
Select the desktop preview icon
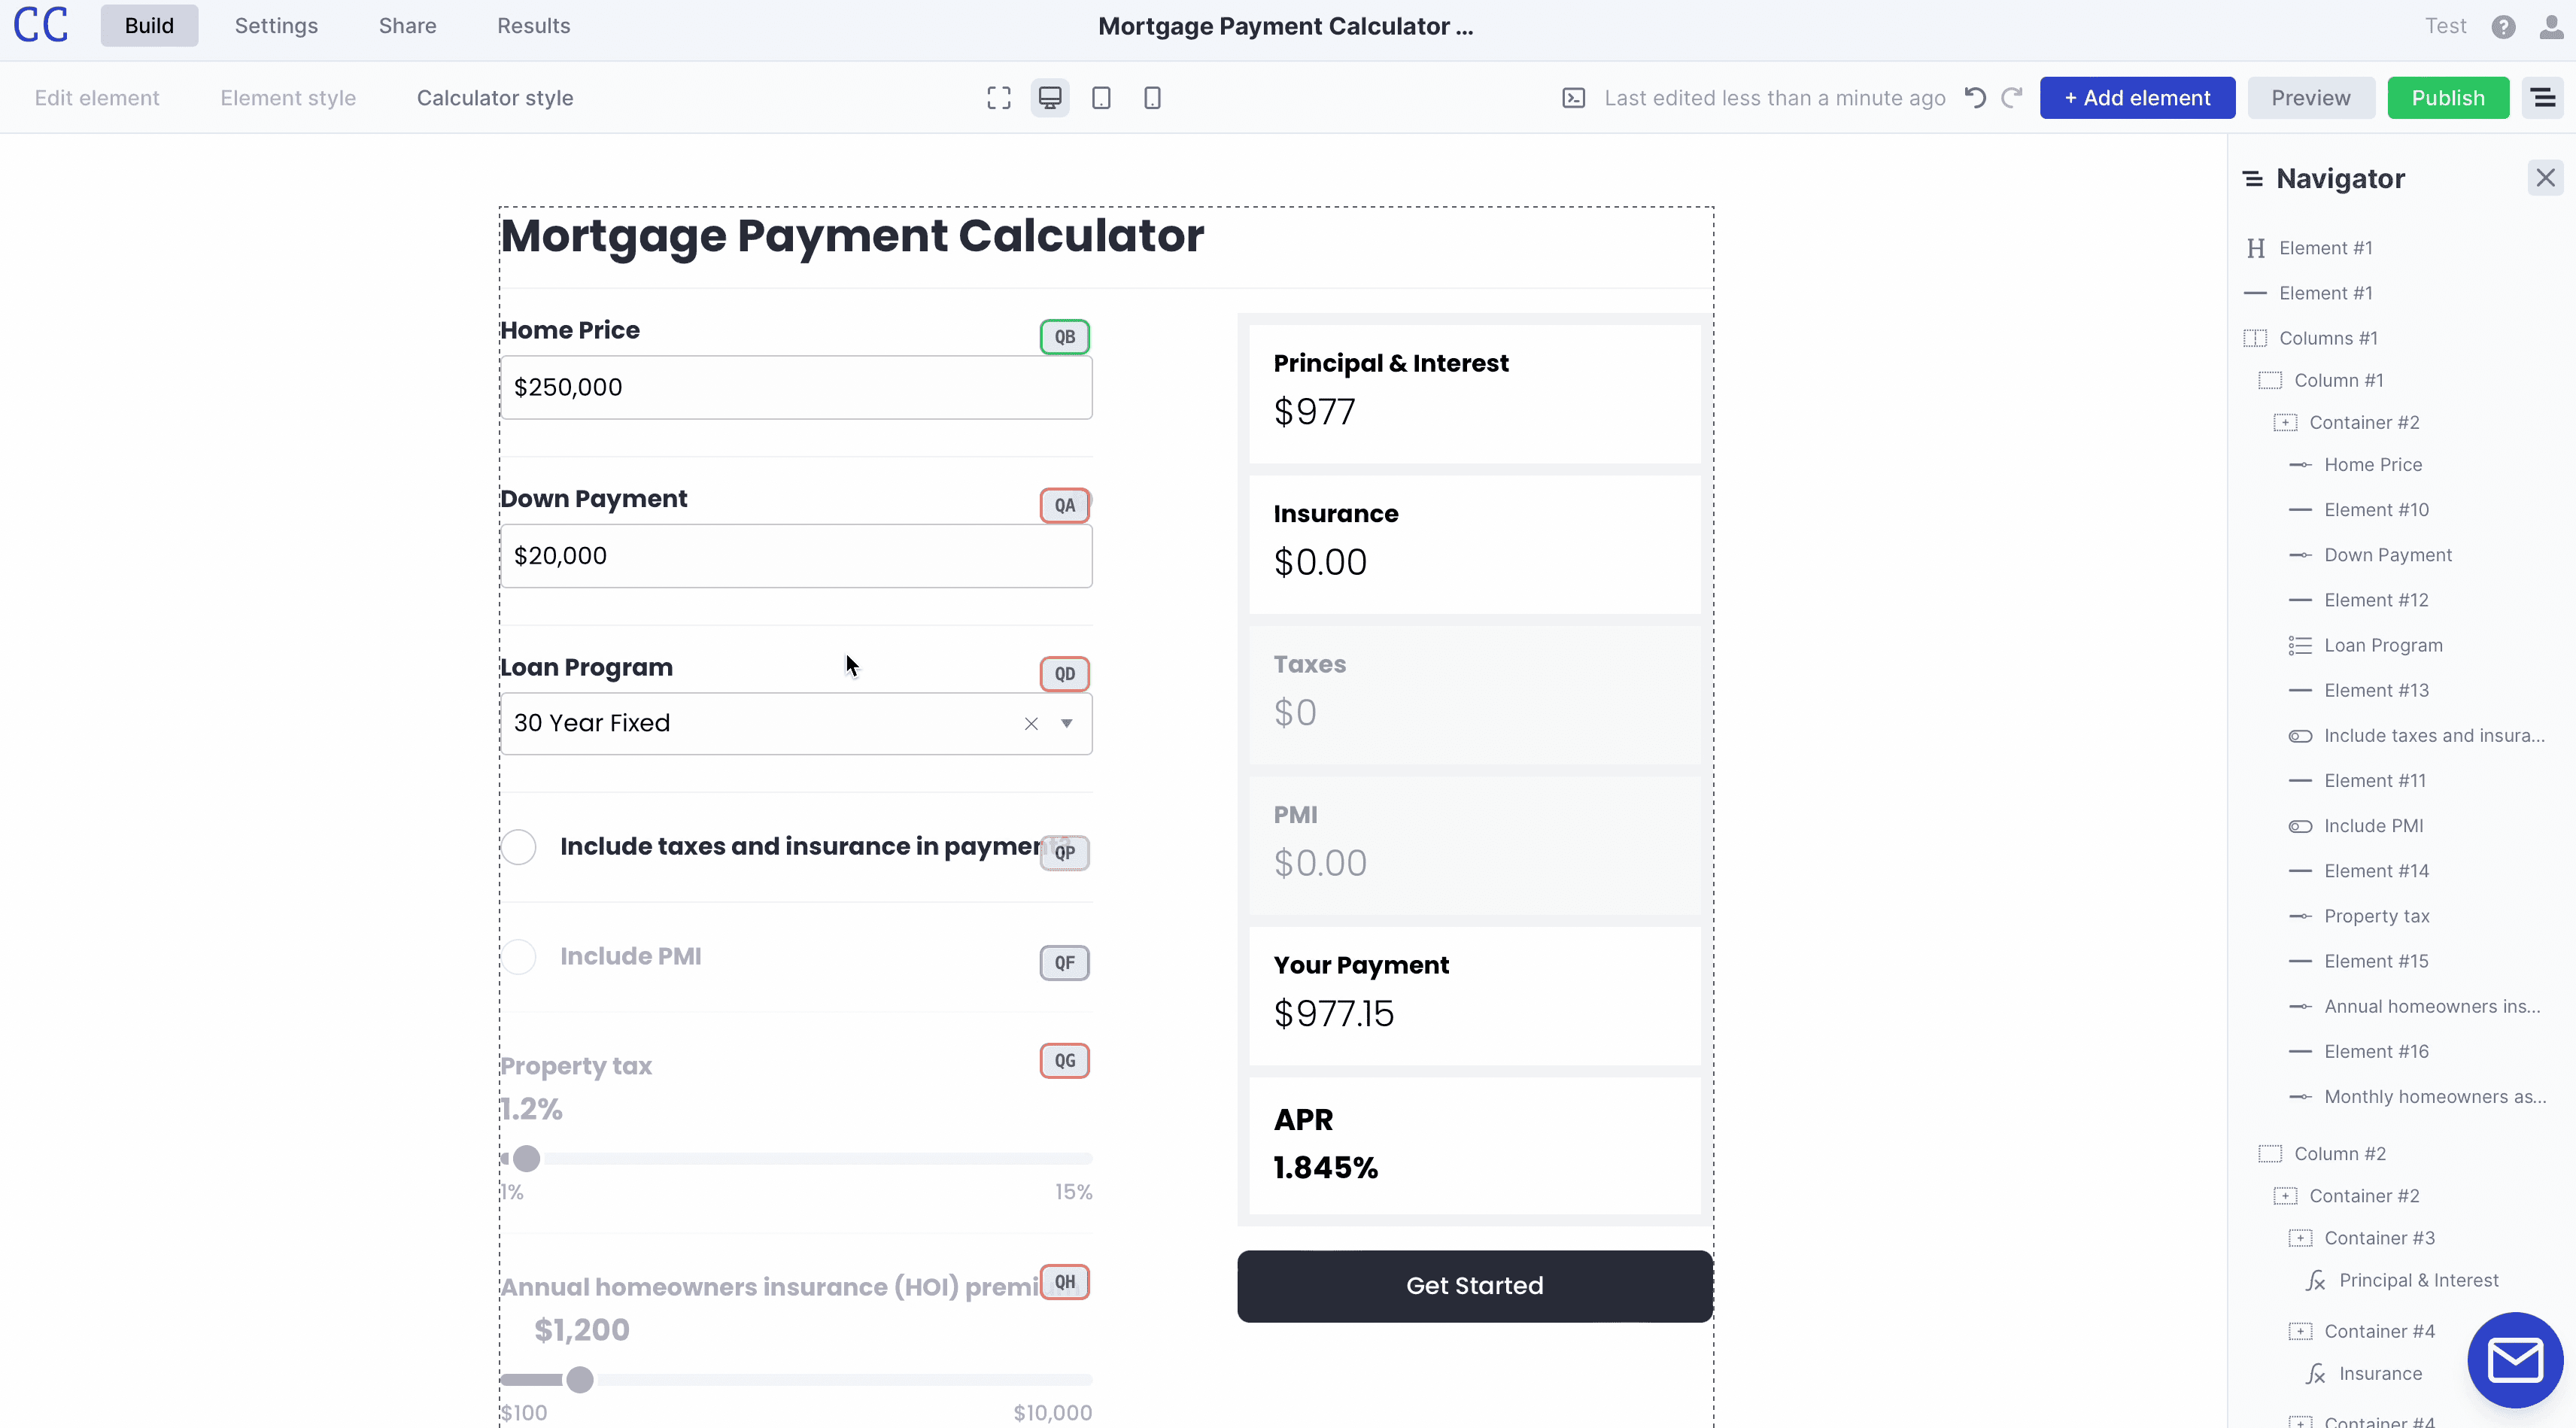[x=1050, y=98]
